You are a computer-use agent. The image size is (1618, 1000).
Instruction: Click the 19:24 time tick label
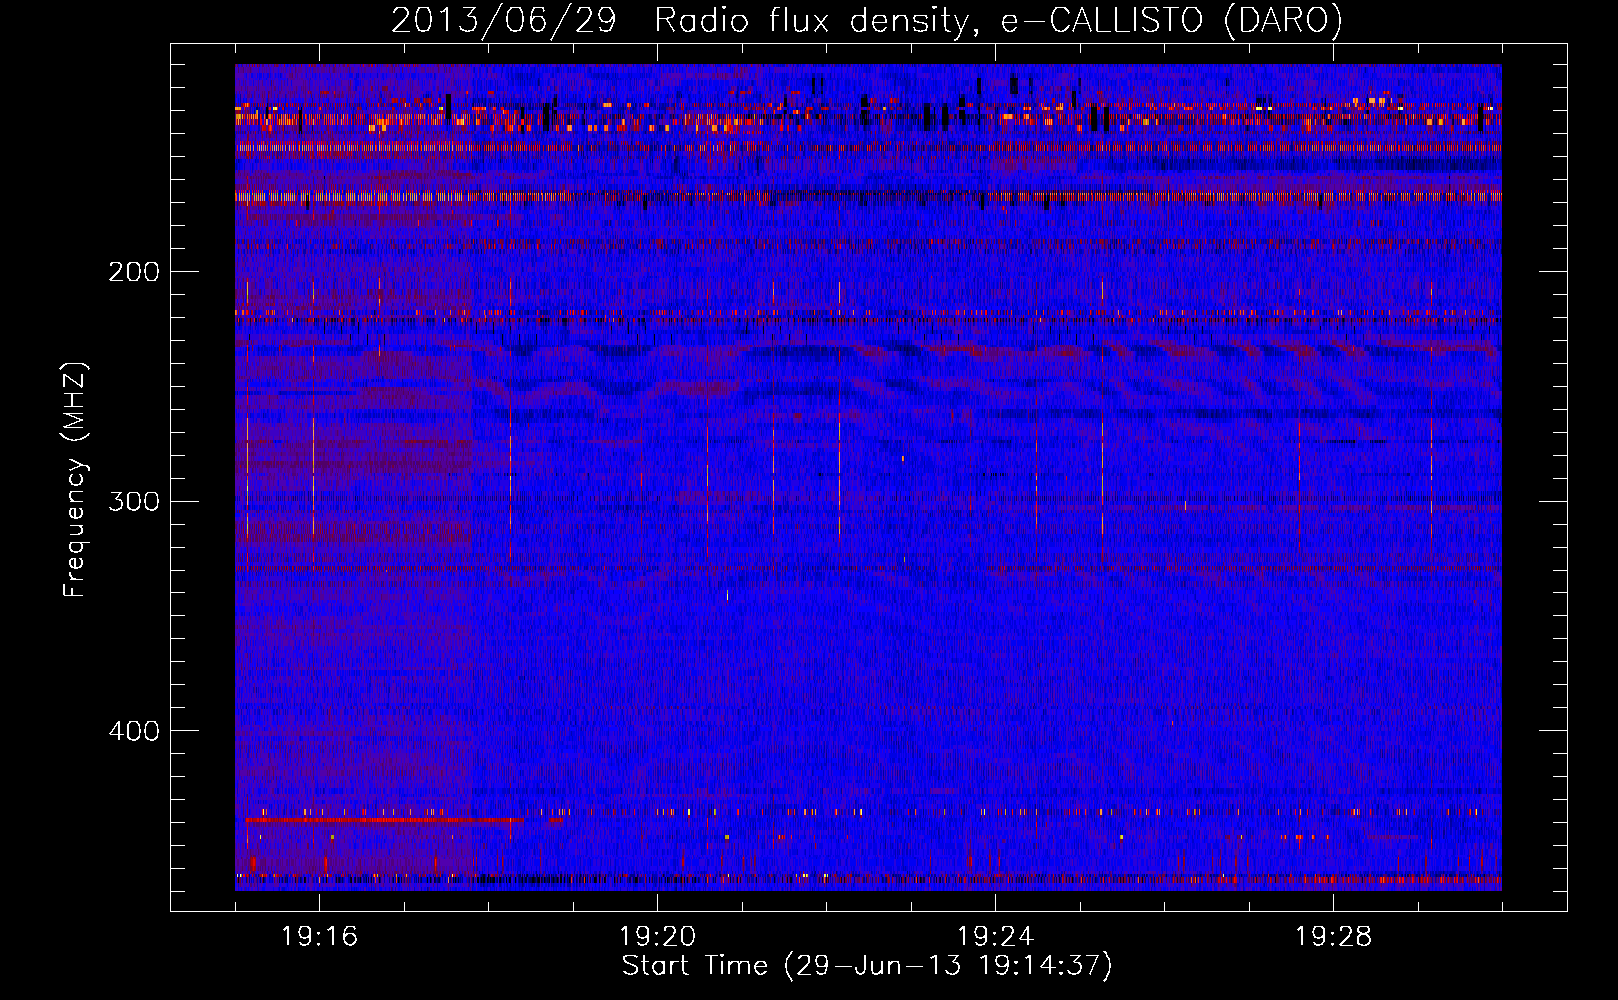[x=995, y=937]
